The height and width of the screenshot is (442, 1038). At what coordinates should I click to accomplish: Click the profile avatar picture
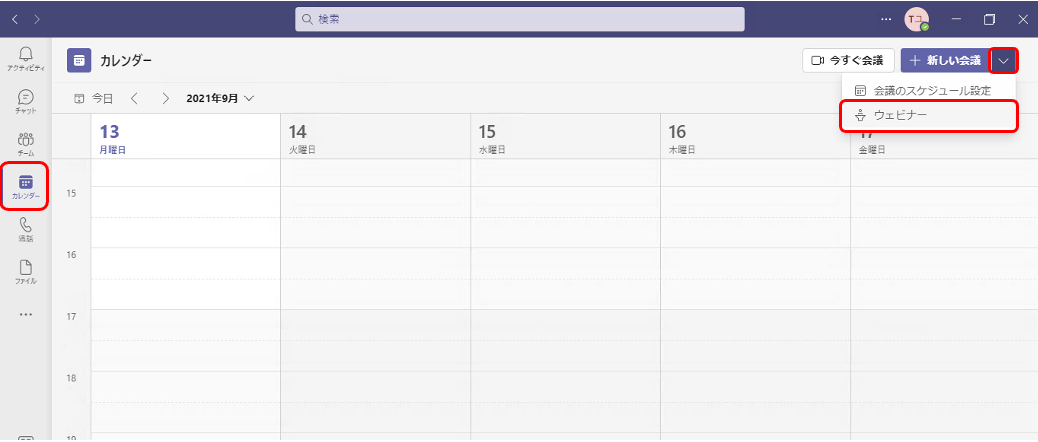pos(916,20)
